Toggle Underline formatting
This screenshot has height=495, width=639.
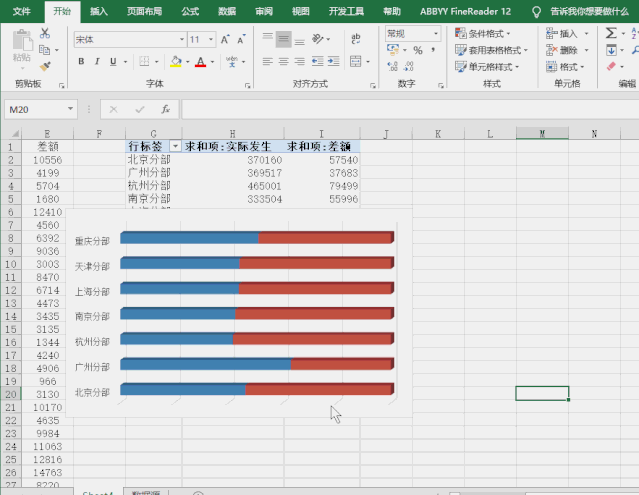tap(113, 62)
